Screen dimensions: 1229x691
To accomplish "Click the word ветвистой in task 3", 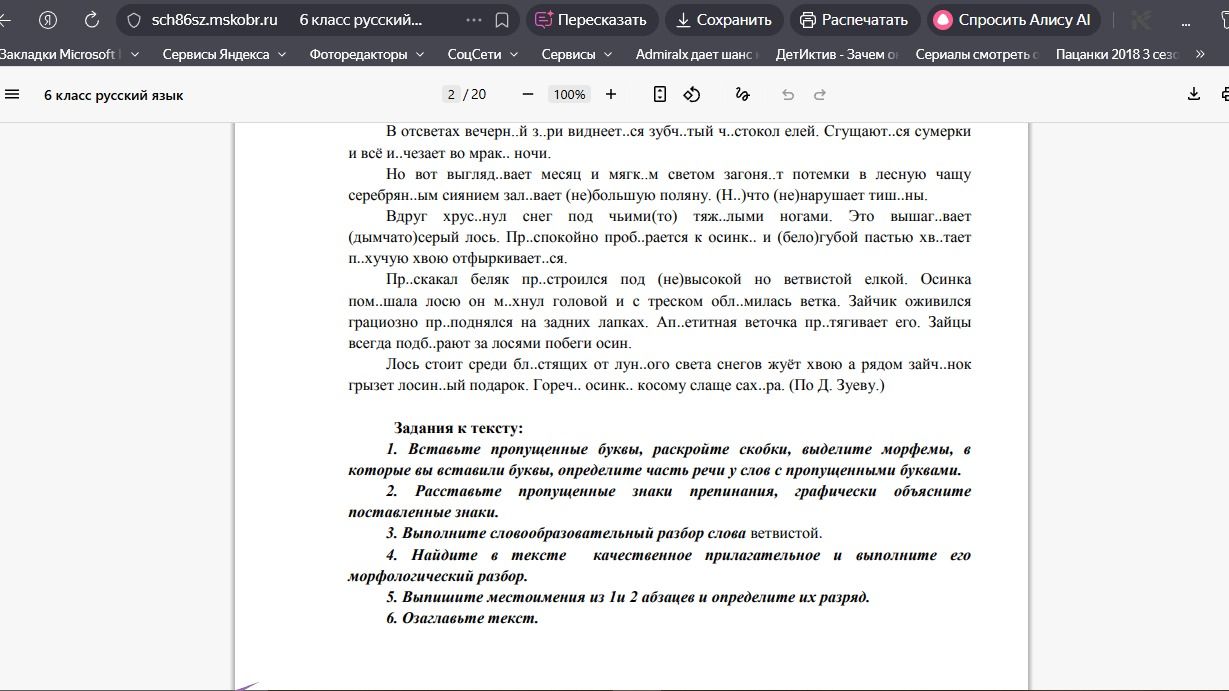I will click(x=785, y=533).
